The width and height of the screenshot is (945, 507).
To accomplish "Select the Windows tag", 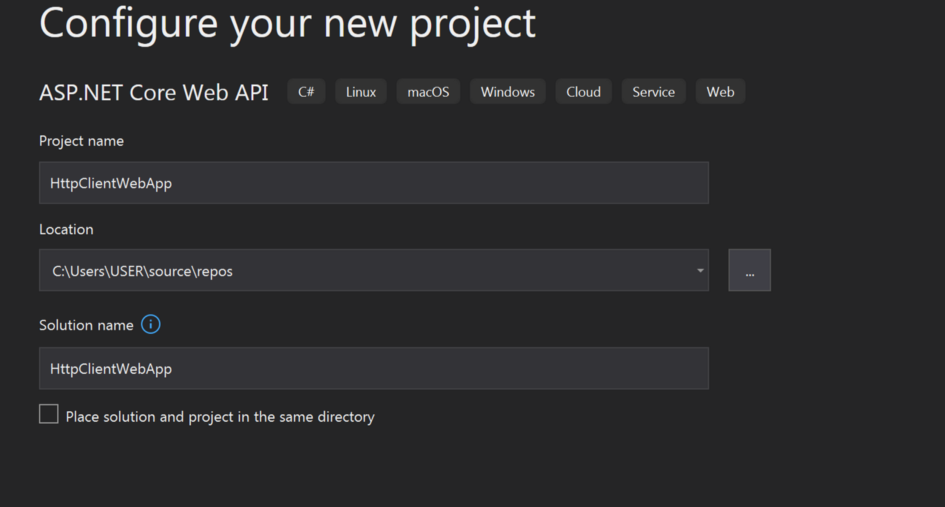I will pos(508,92).
